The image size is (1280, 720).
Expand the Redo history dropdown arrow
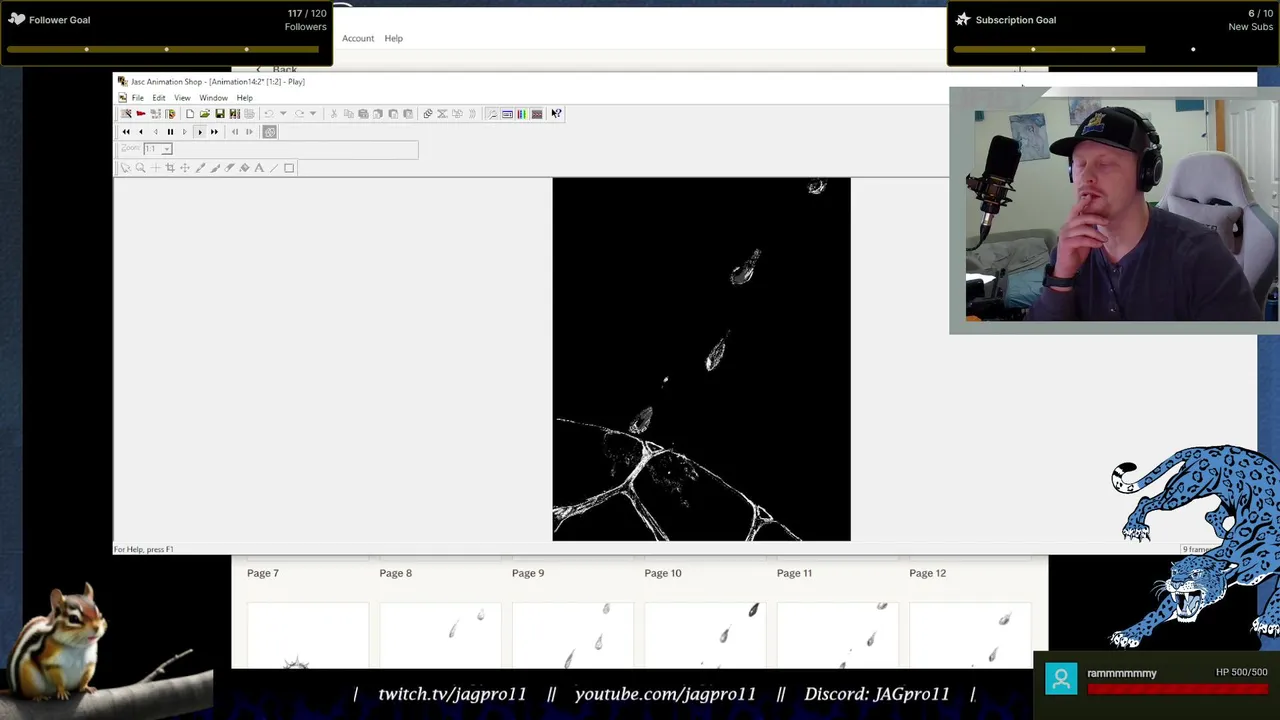click(313, 114)
